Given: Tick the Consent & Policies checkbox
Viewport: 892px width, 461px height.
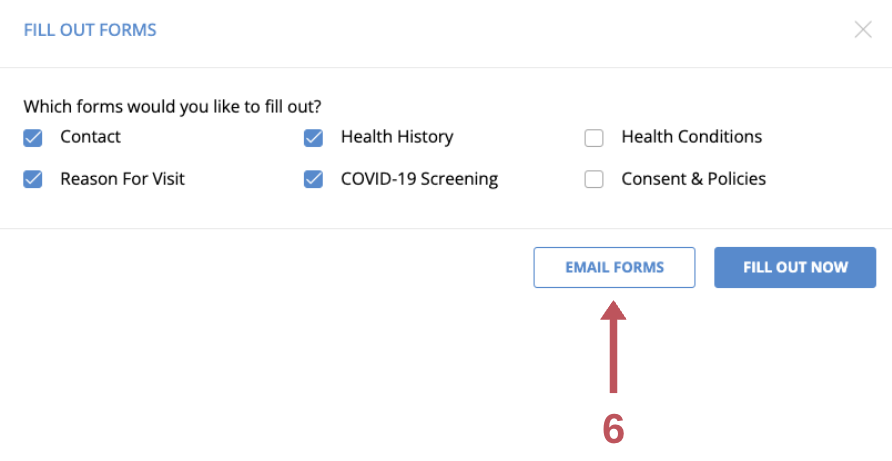Looking at the screenshot, I should (593, 179).
